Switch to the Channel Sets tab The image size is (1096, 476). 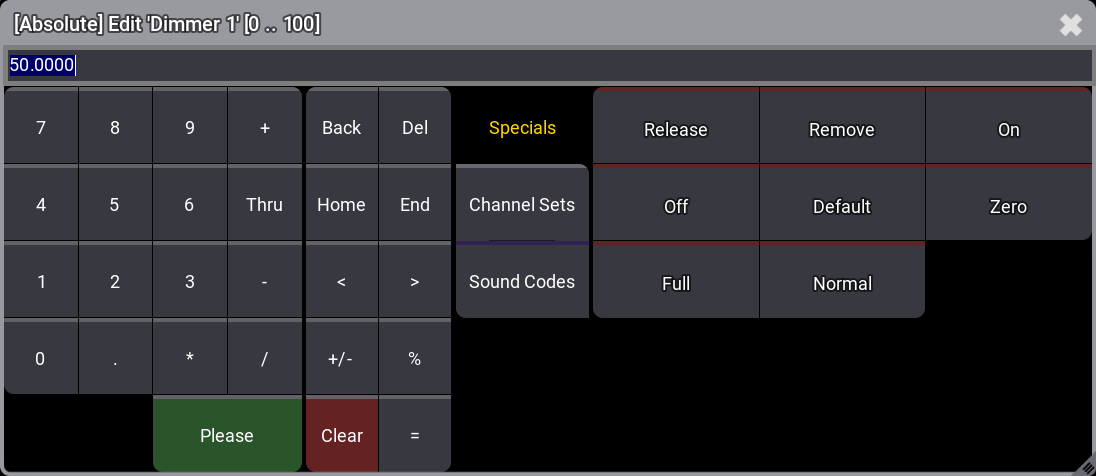coord(522,204)
